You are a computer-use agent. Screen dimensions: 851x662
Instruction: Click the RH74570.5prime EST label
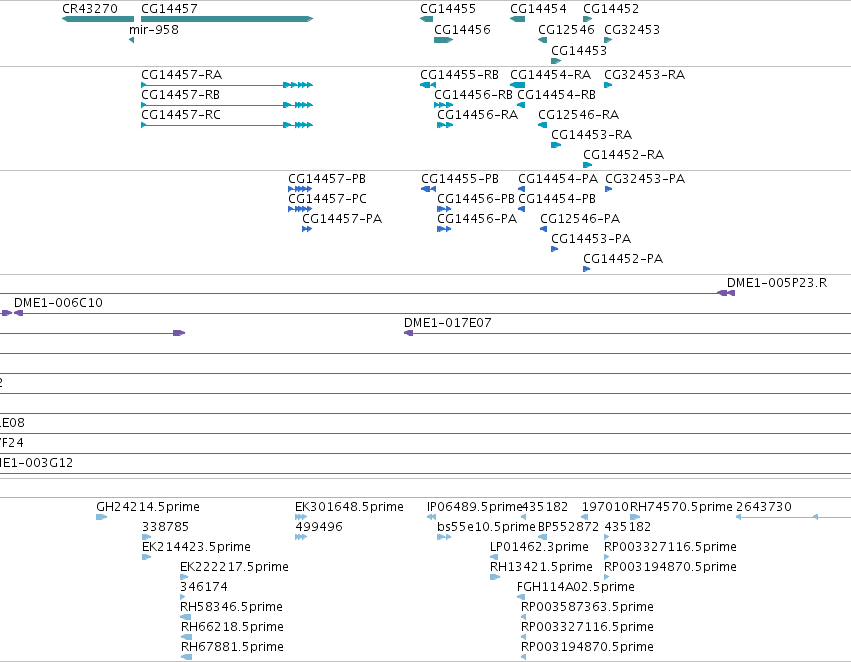click(x=681, y=507)
